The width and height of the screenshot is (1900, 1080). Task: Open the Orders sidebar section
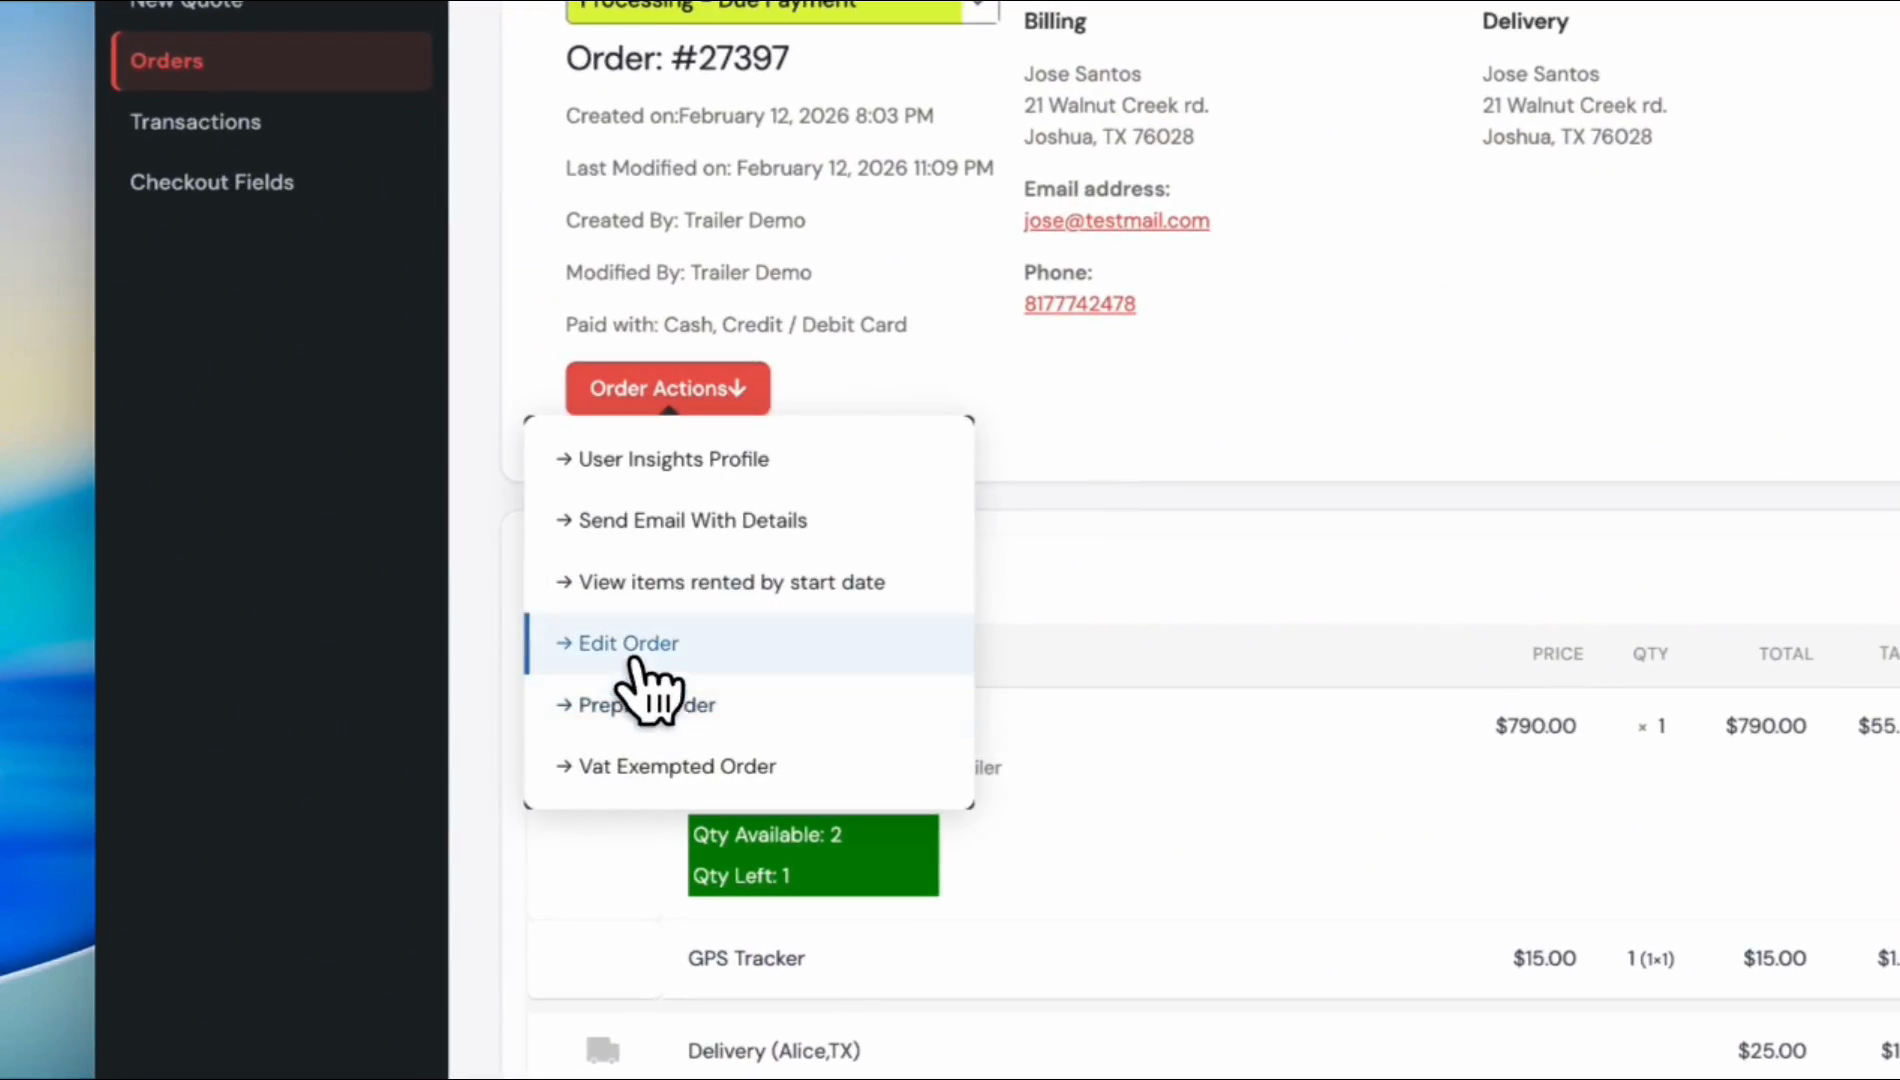pyautogui.click(x=167, y=61)
